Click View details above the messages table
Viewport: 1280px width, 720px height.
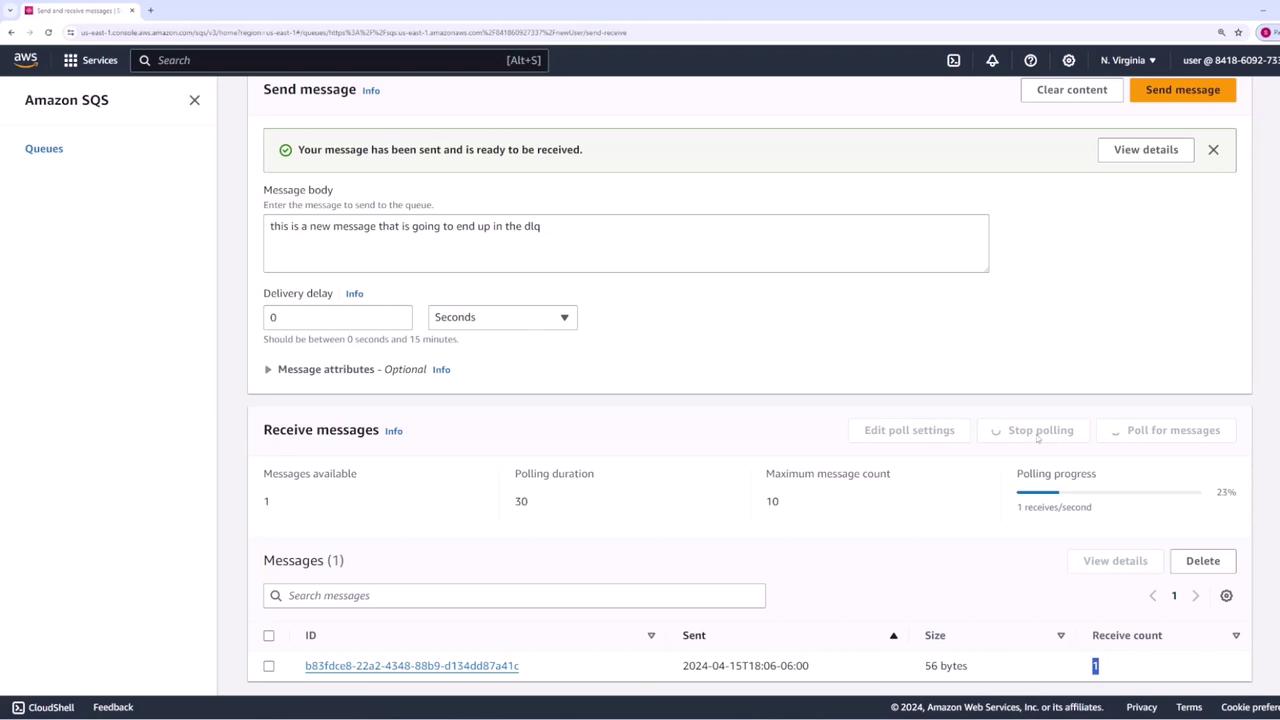(1115, 561)
